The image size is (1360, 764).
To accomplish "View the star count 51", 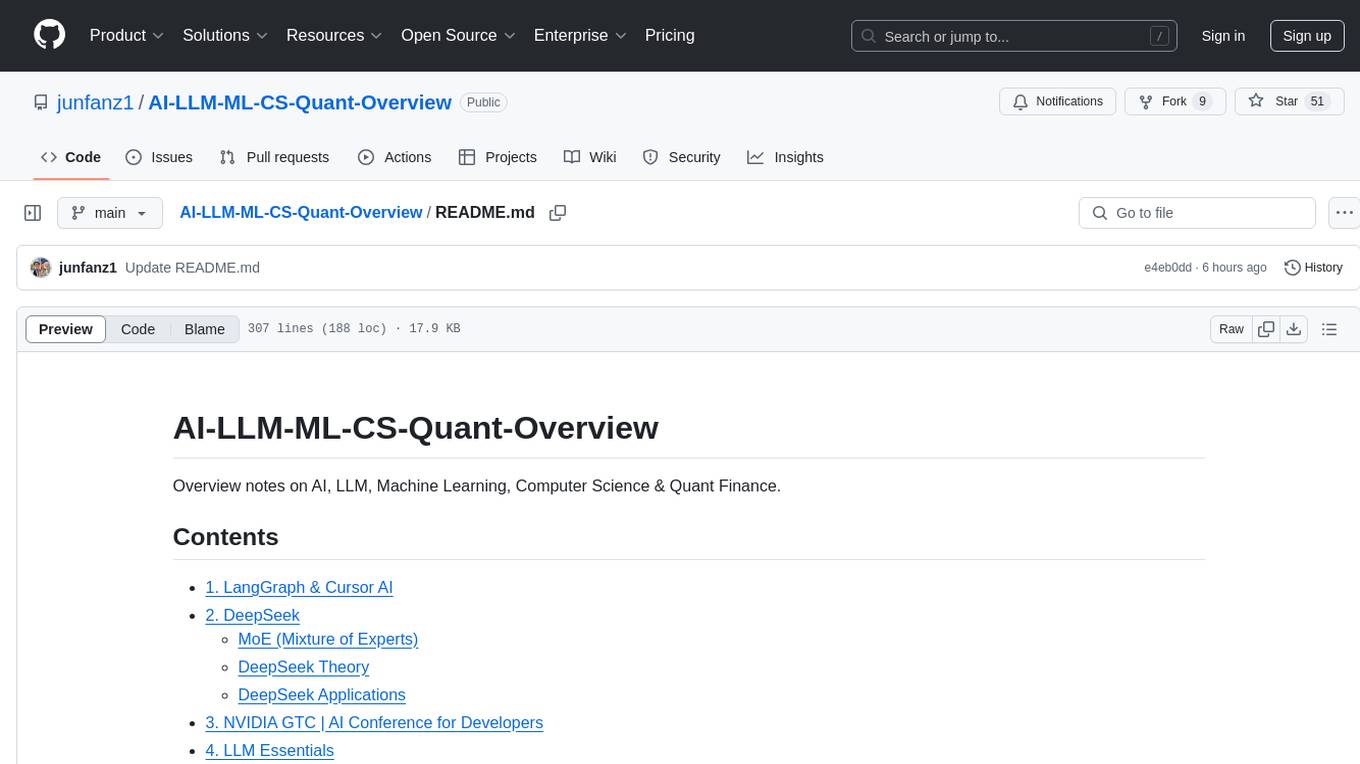I will 1317,101.
